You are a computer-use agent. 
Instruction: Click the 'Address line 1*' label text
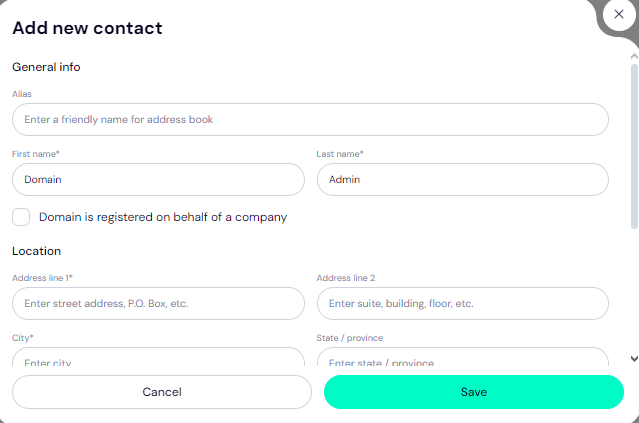coord(42,277)
